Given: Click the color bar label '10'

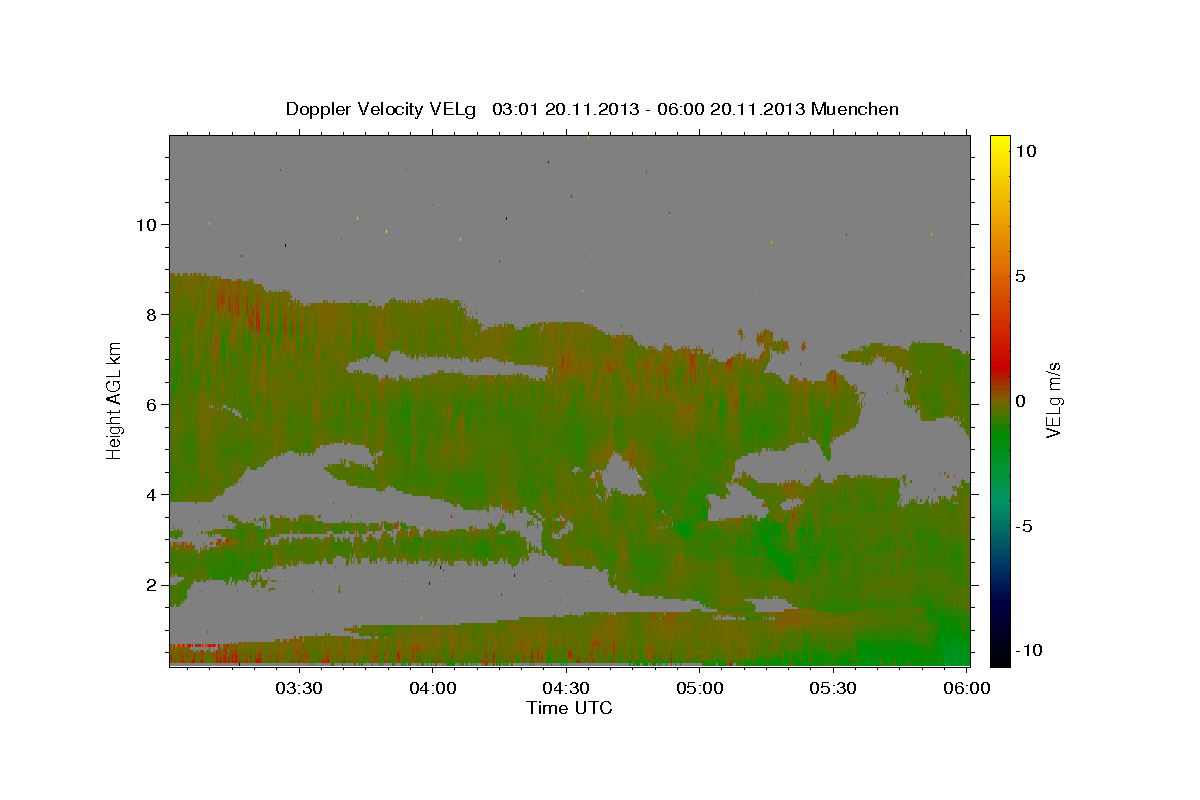Looking at the screenshot, I should (1026, 151).
